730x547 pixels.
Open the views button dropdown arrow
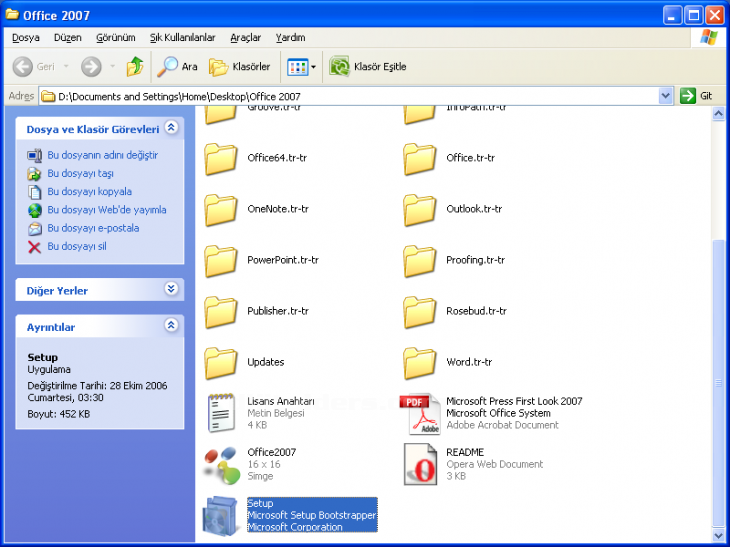click(x=313, y=67)
